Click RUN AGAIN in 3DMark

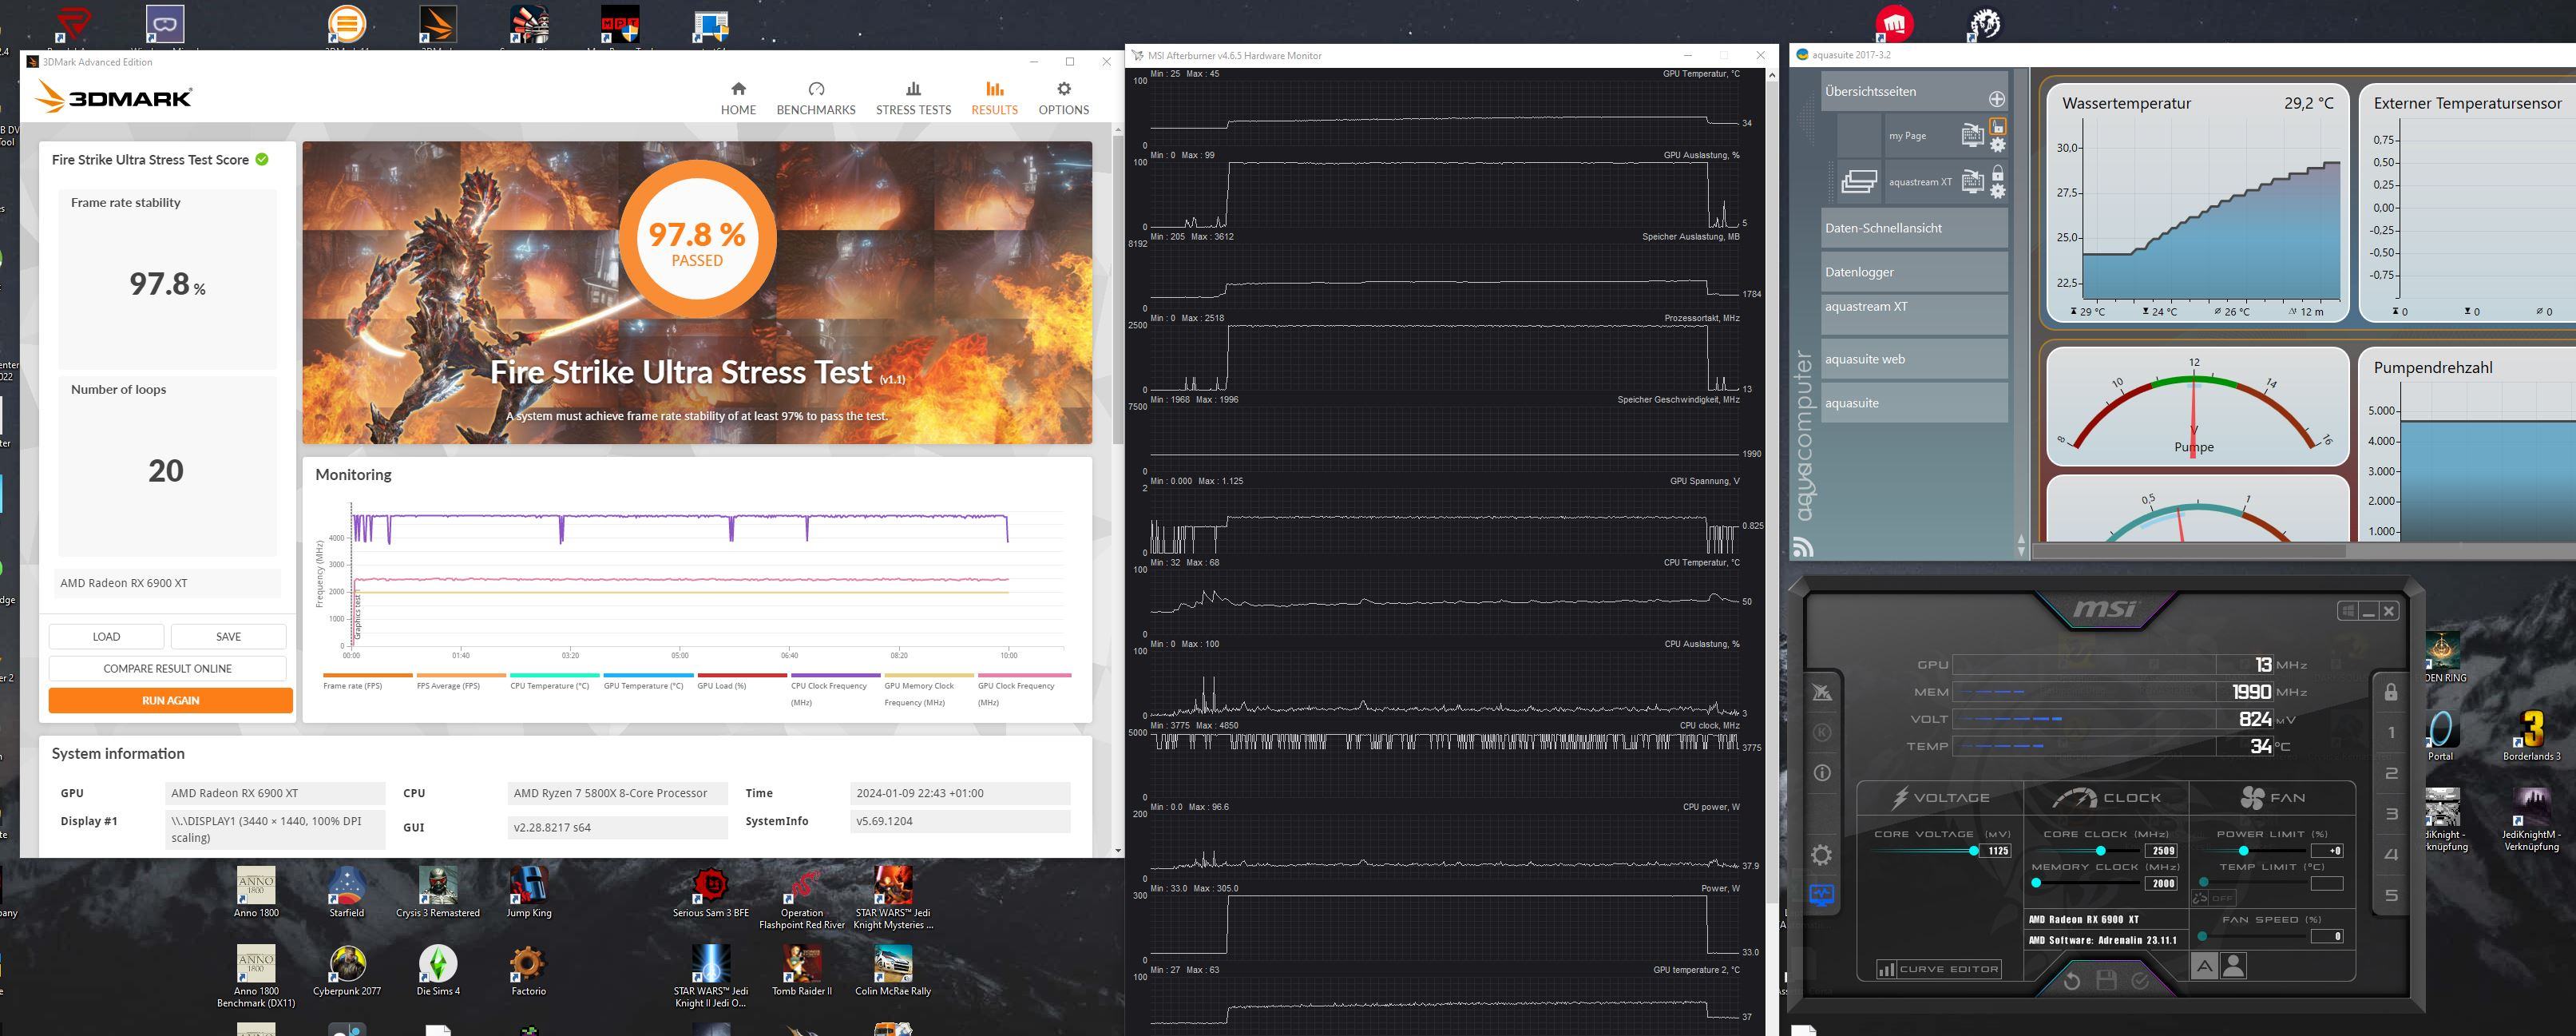click(170, 701)
